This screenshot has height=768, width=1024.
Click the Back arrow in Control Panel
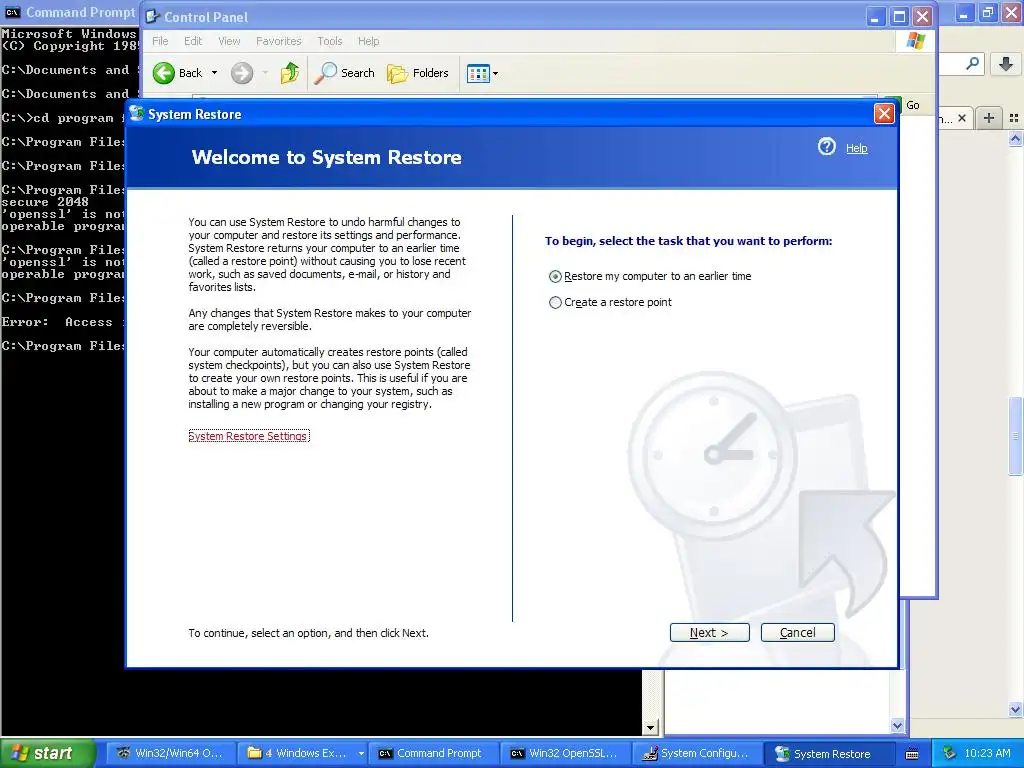coord(165,73)
